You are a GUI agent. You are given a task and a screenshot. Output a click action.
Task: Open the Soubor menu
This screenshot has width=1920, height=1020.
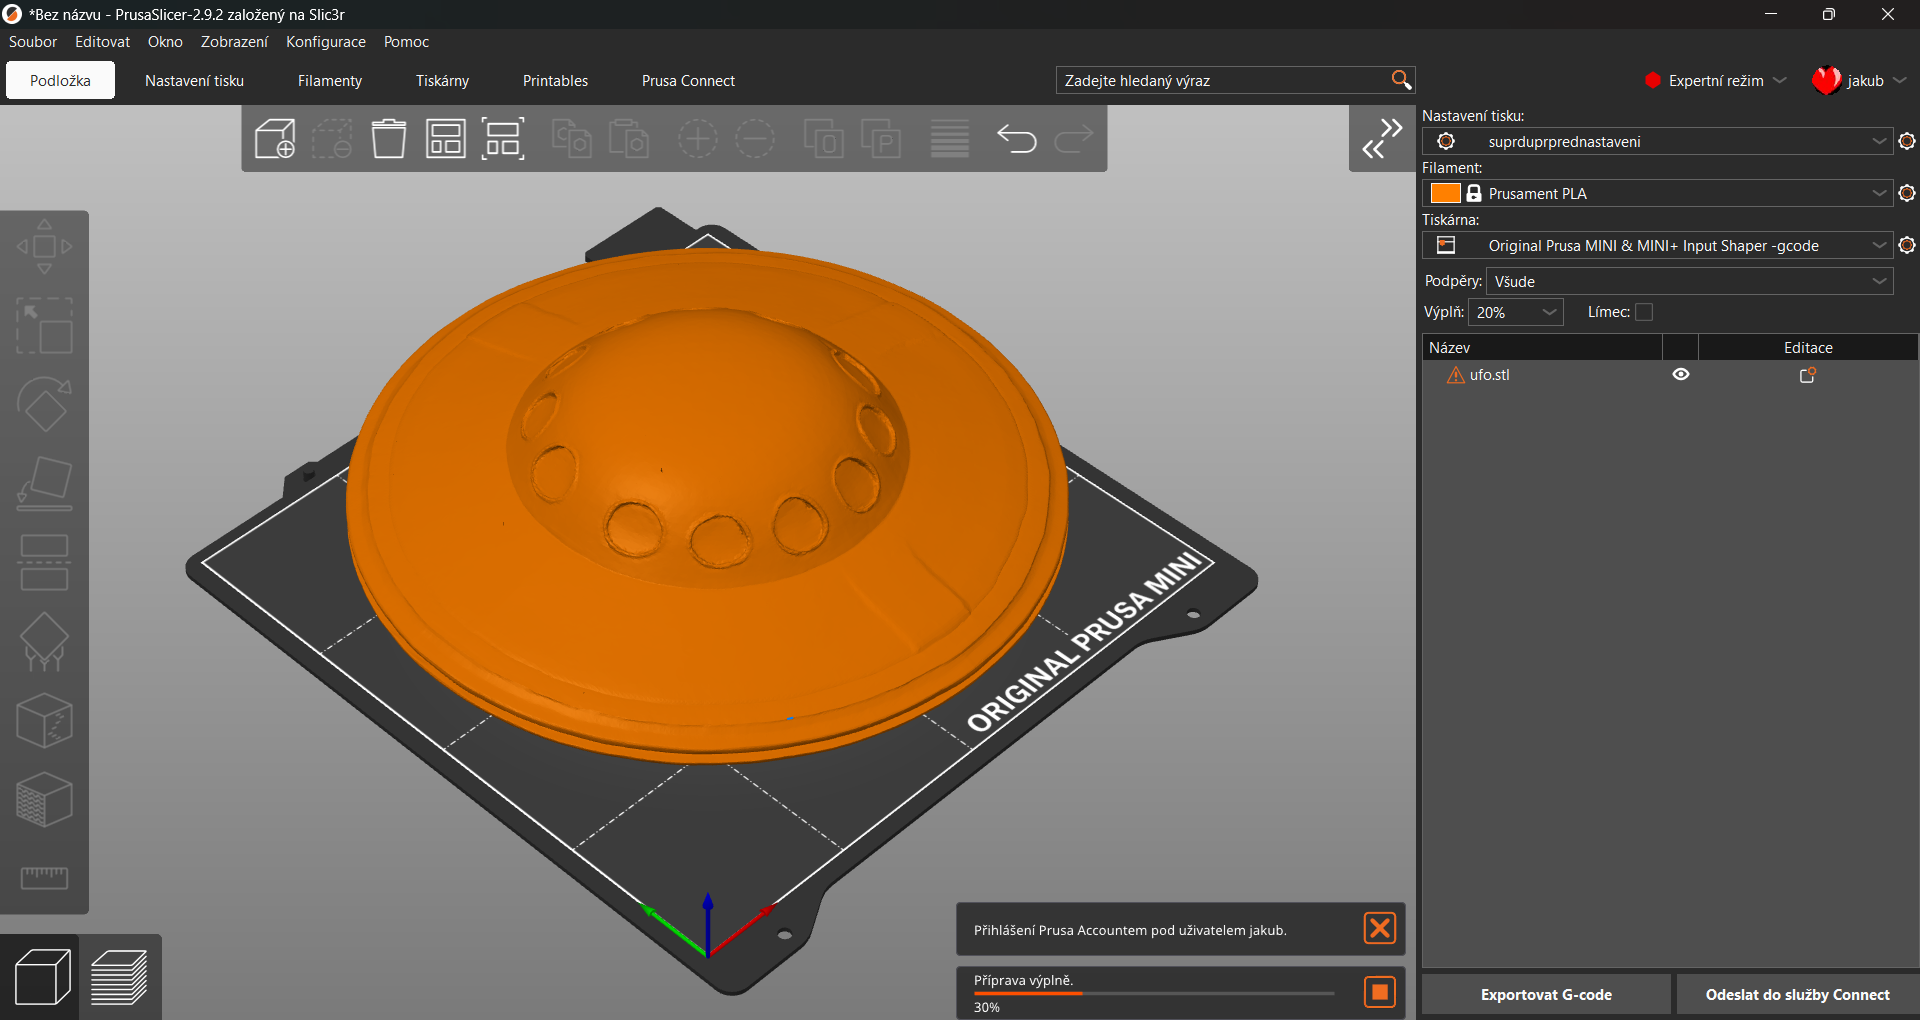coord(33,42)
